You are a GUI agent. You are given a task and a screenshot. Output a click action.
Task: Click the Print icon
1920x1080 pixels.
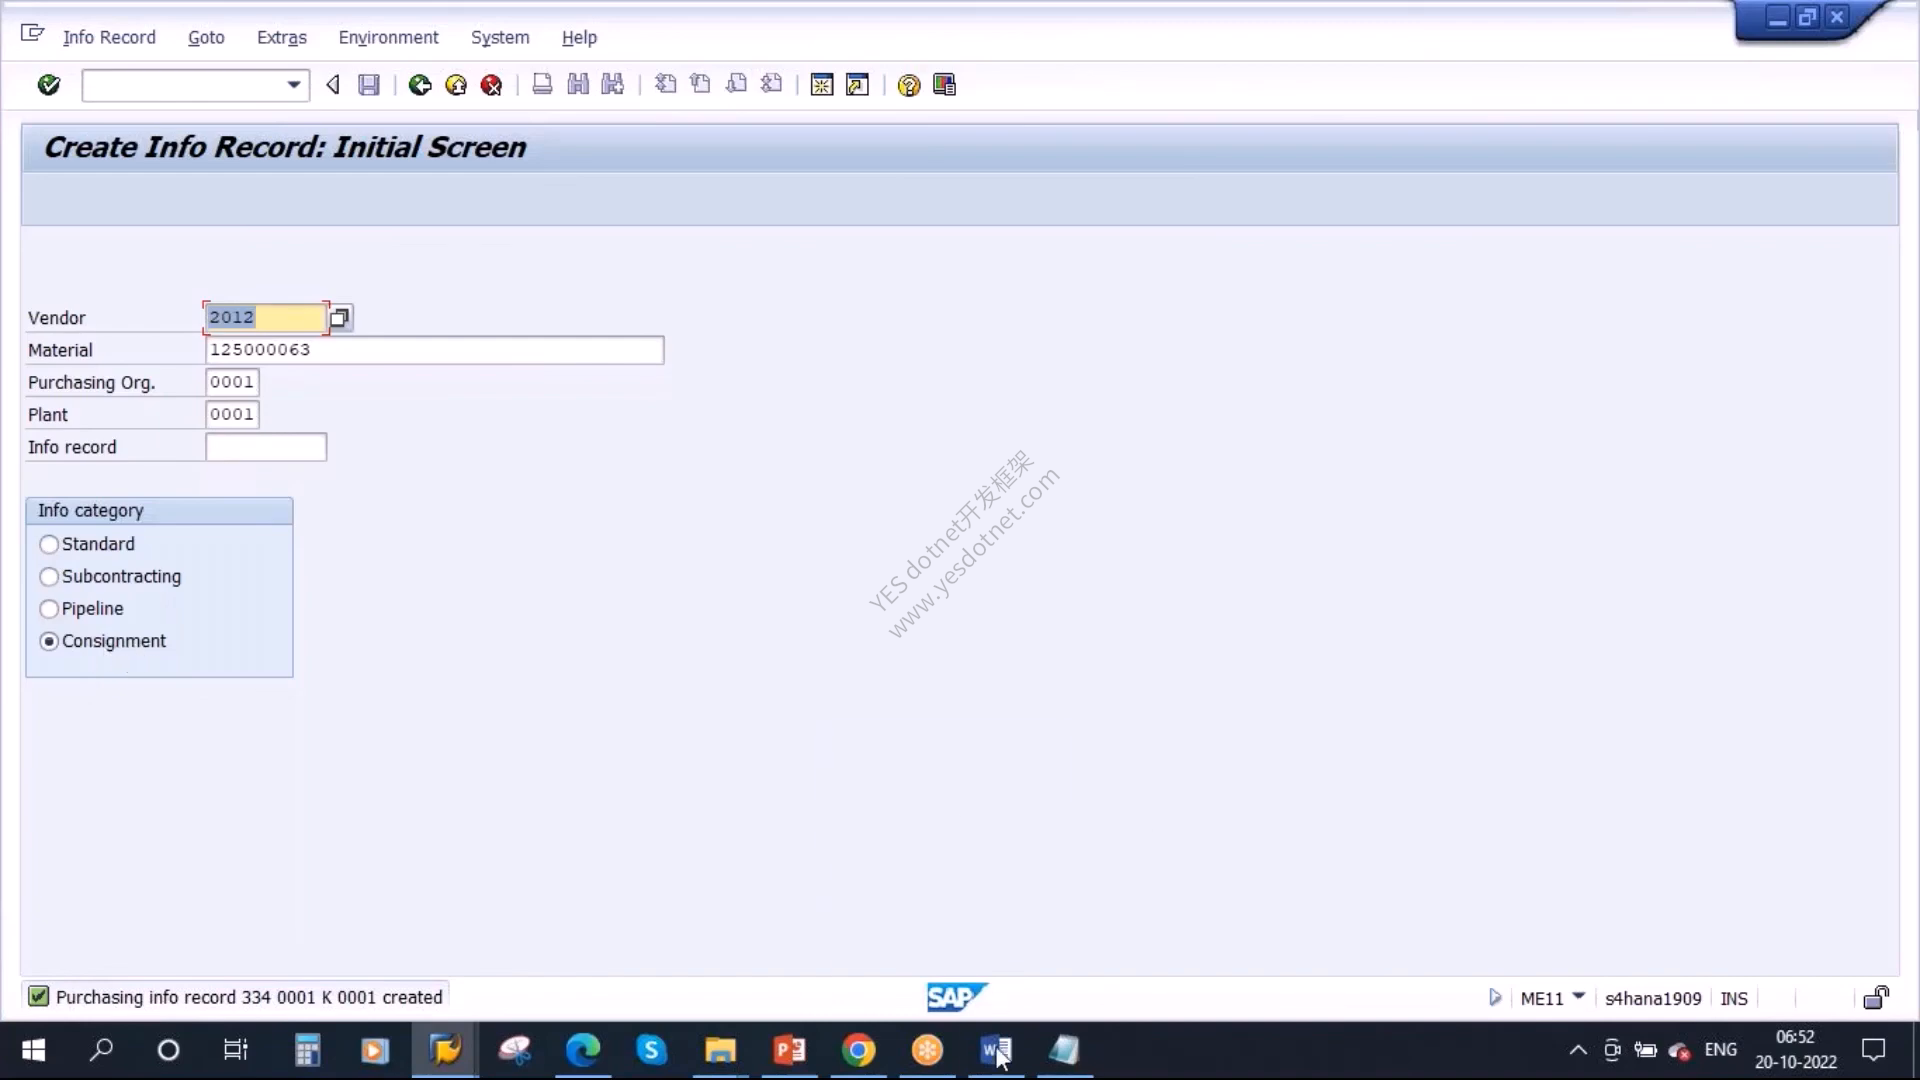(x=542, y=85)
